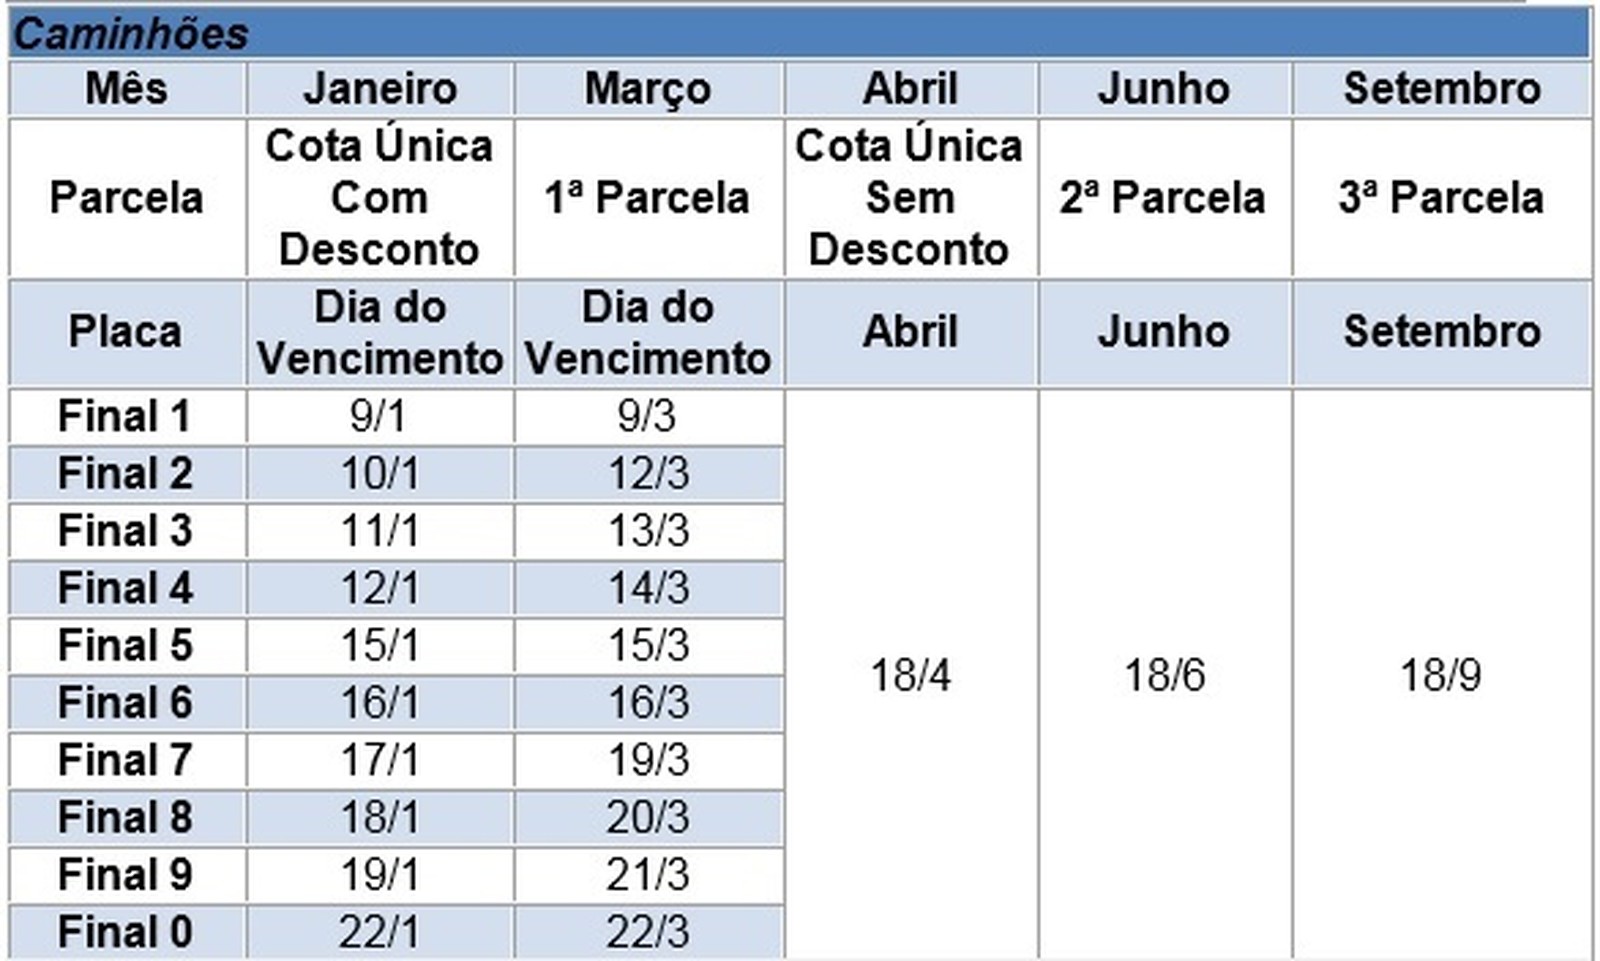Select the Setembro month header in top row
Screen dimensions: 1600x961
pyautogui.click(x=1441, y=88)
